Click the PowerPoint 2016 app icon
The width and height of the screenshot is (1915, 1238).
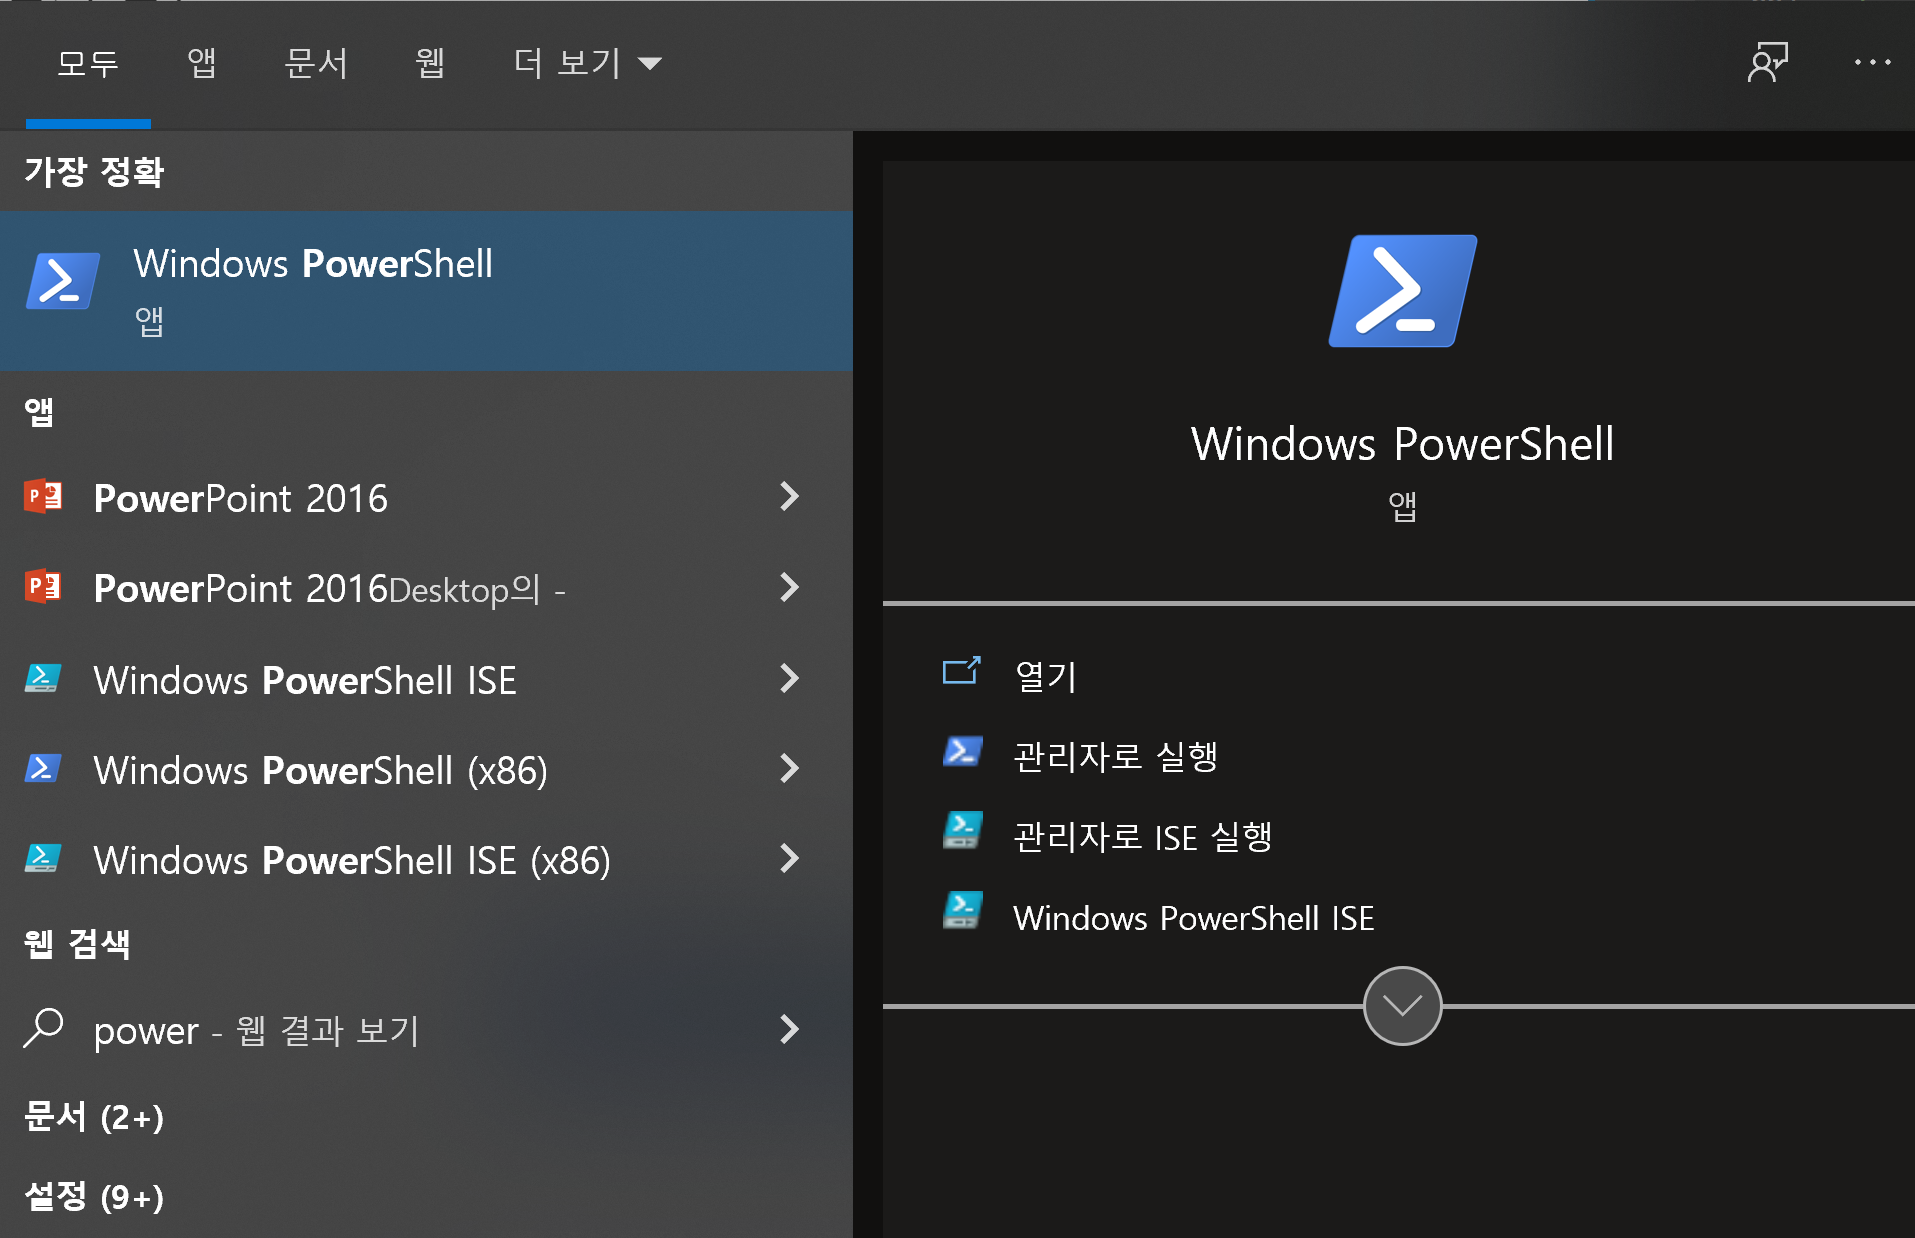43,496
